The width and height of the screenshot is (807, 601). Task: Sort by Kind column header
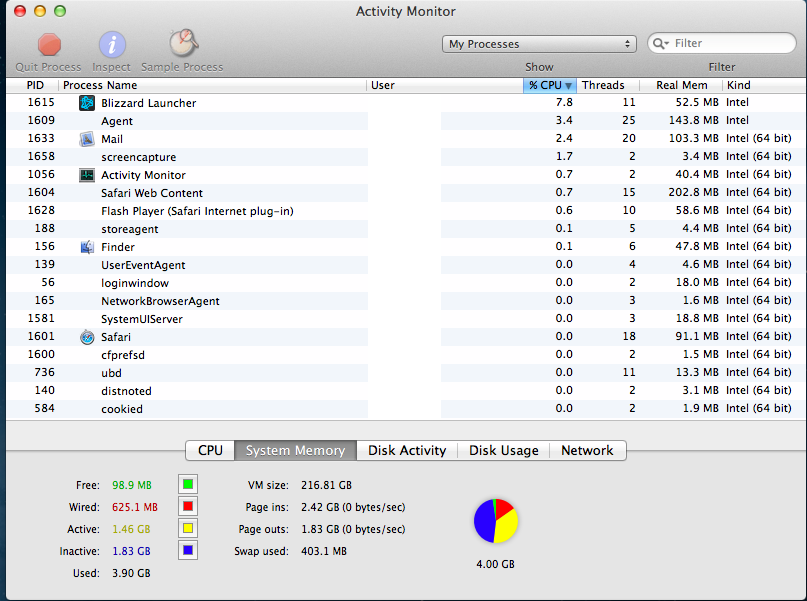tap(764, 85)
